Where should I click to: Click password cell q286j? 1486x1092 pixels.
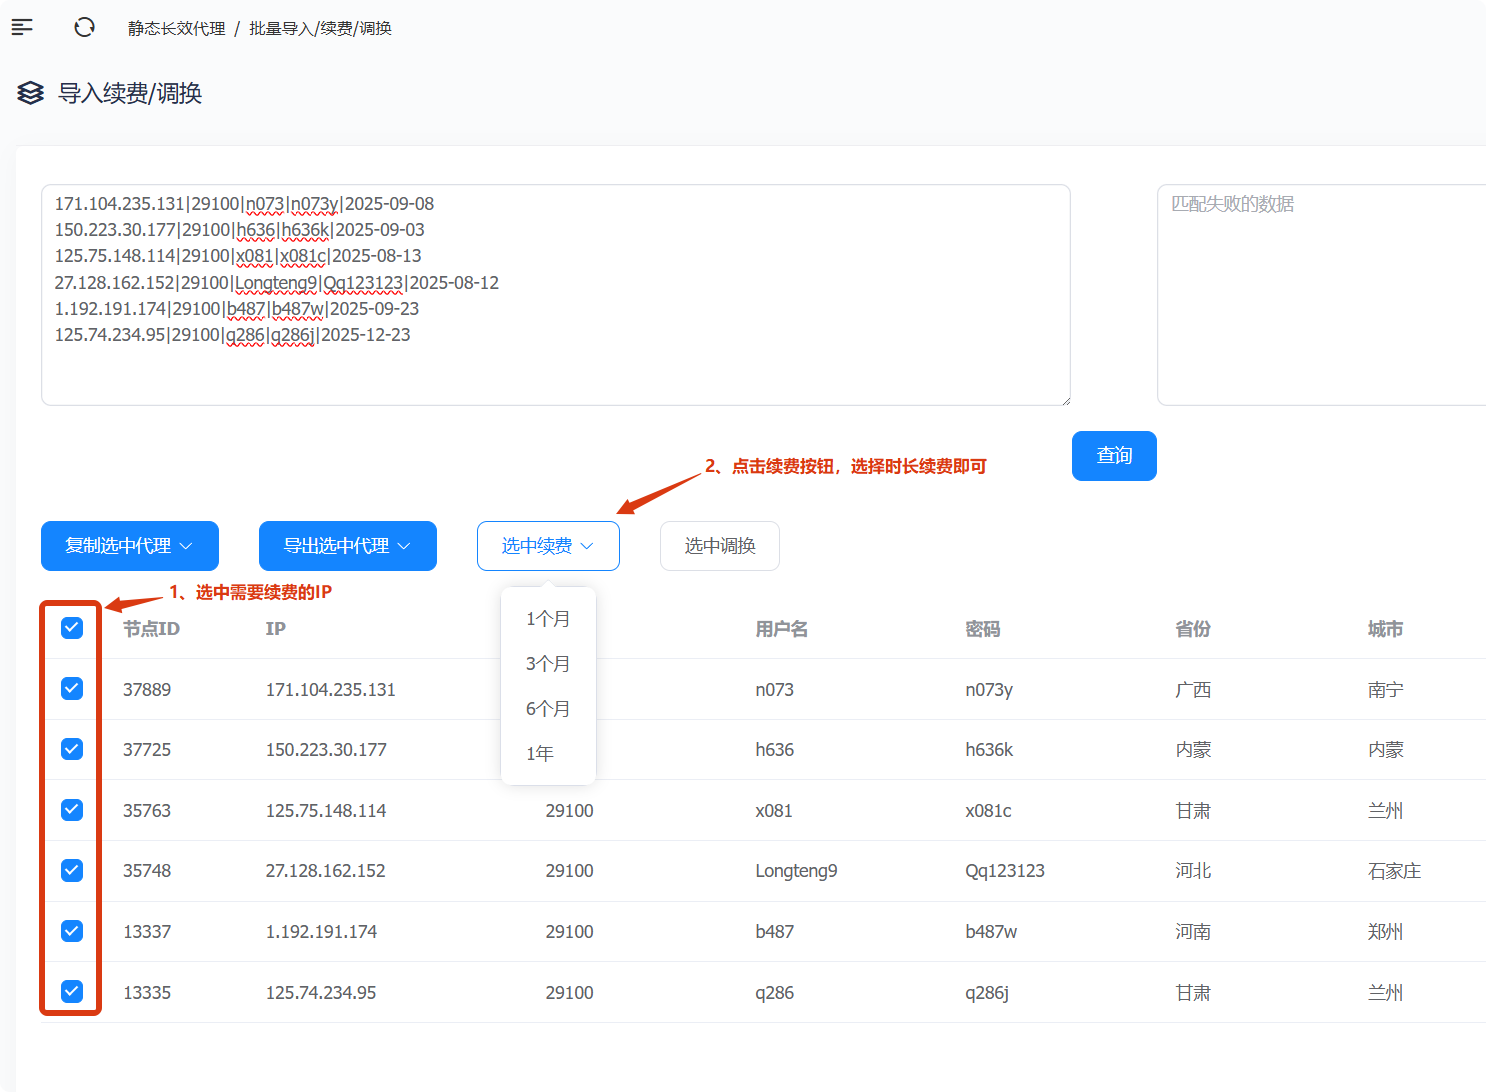pos(987,993)
